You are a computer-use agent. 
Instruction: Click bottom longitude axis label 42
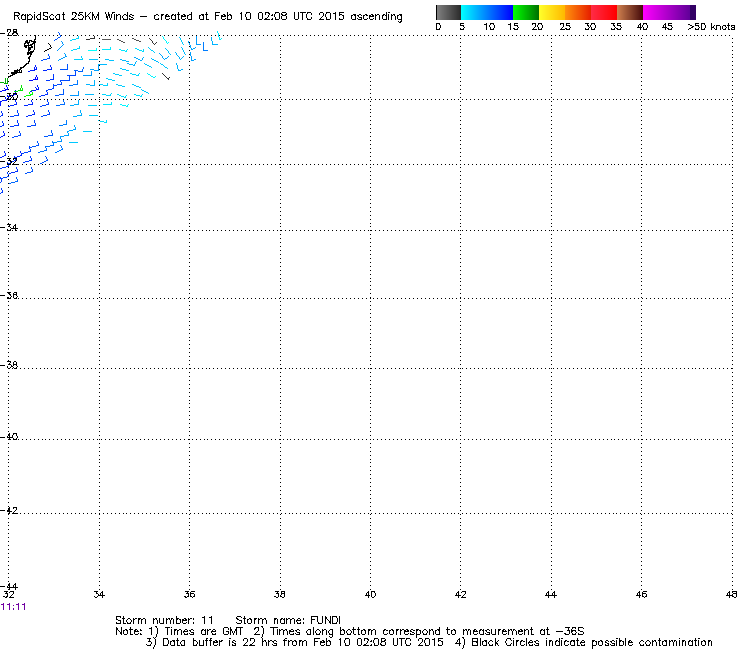click(461, 594)
